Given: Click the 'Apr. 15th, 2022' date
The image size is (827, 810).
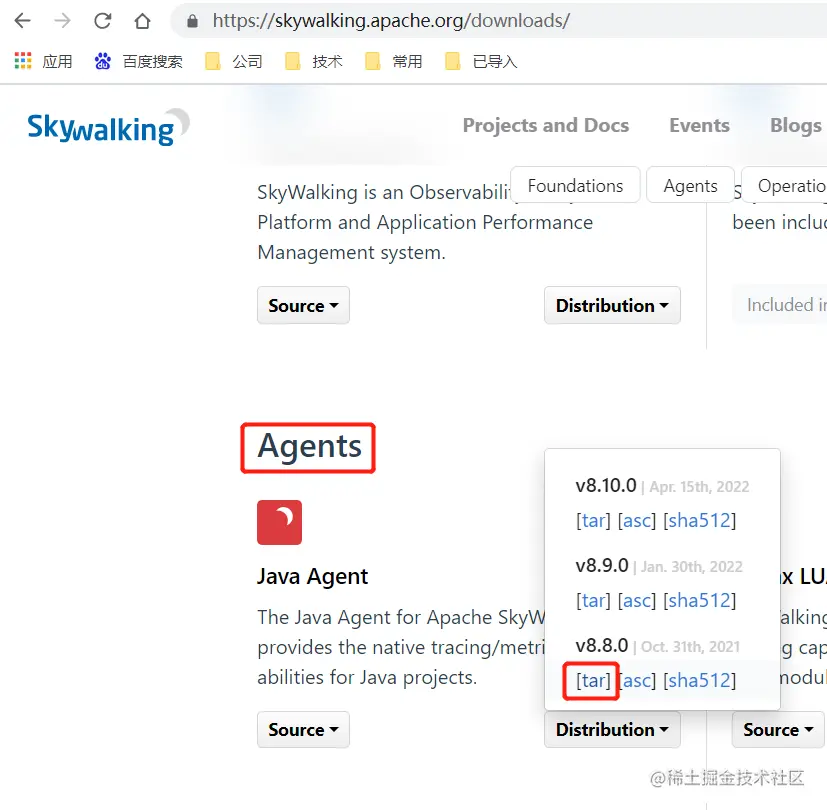Looking at the screenshot, I should tap(699, 487).
